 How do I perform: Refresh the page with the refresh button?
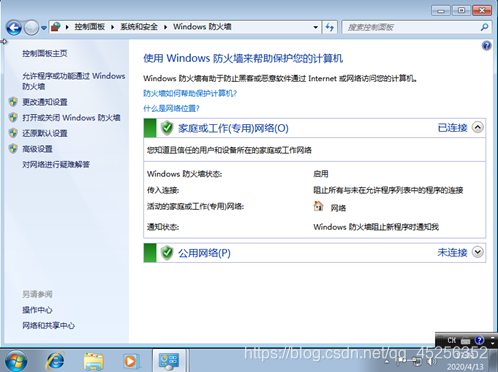click(x=330, y=27)
